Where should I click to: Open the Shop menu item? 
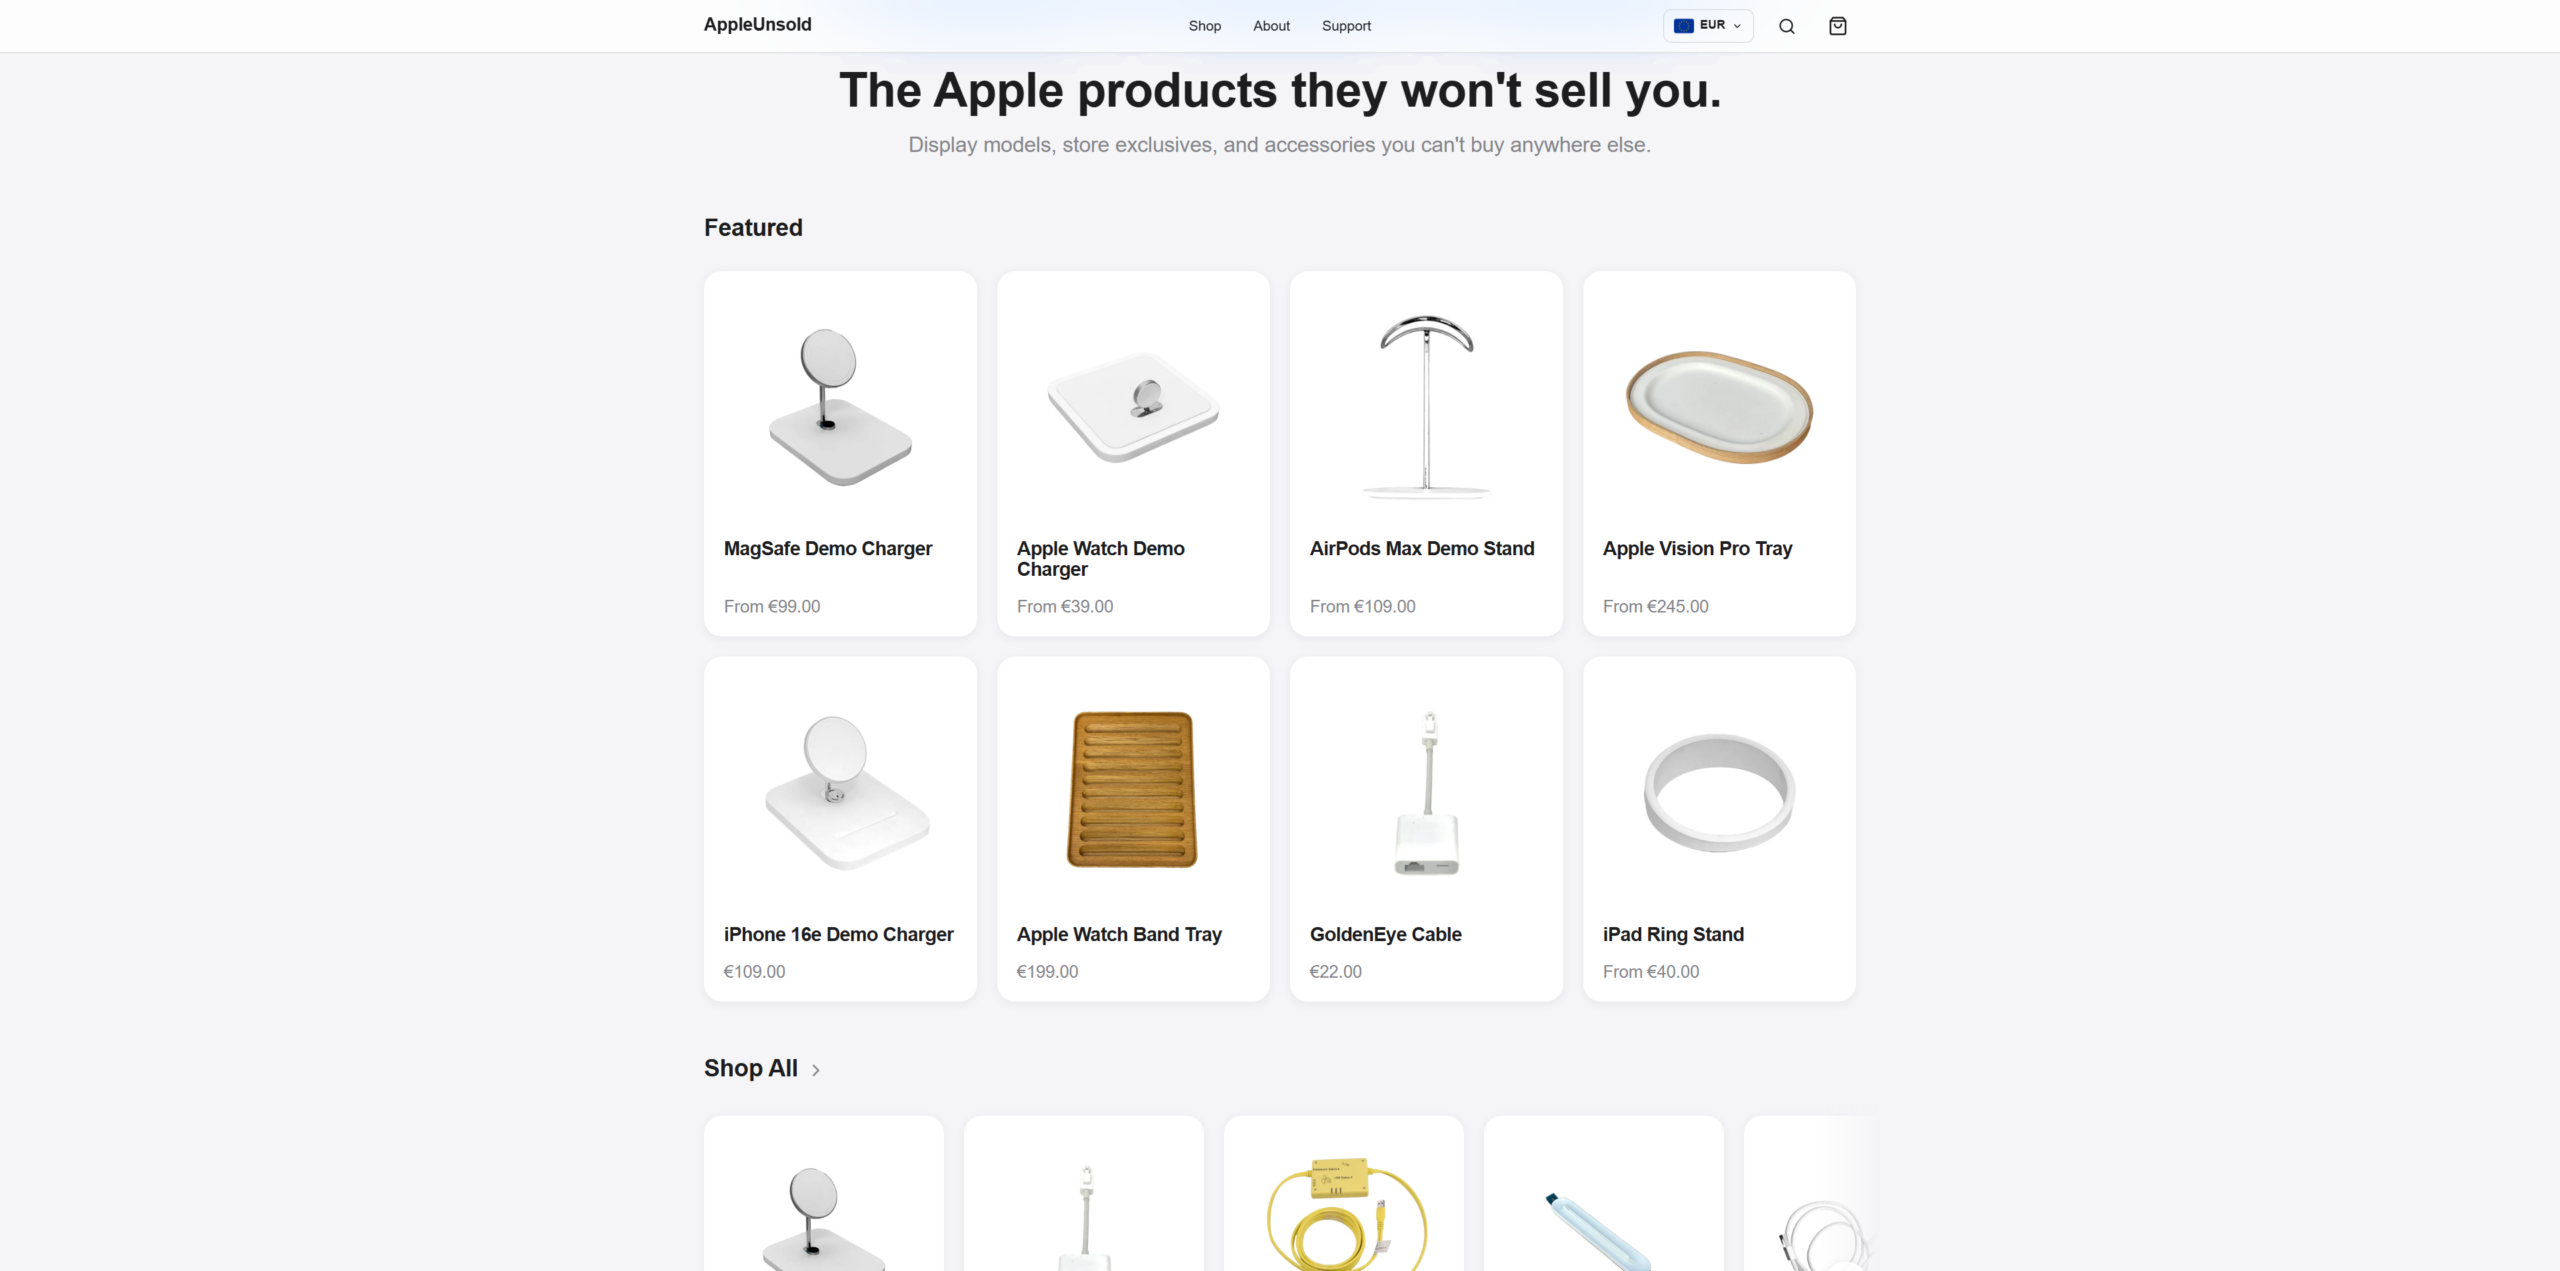pyautogui.click(x=1204, y=26)
